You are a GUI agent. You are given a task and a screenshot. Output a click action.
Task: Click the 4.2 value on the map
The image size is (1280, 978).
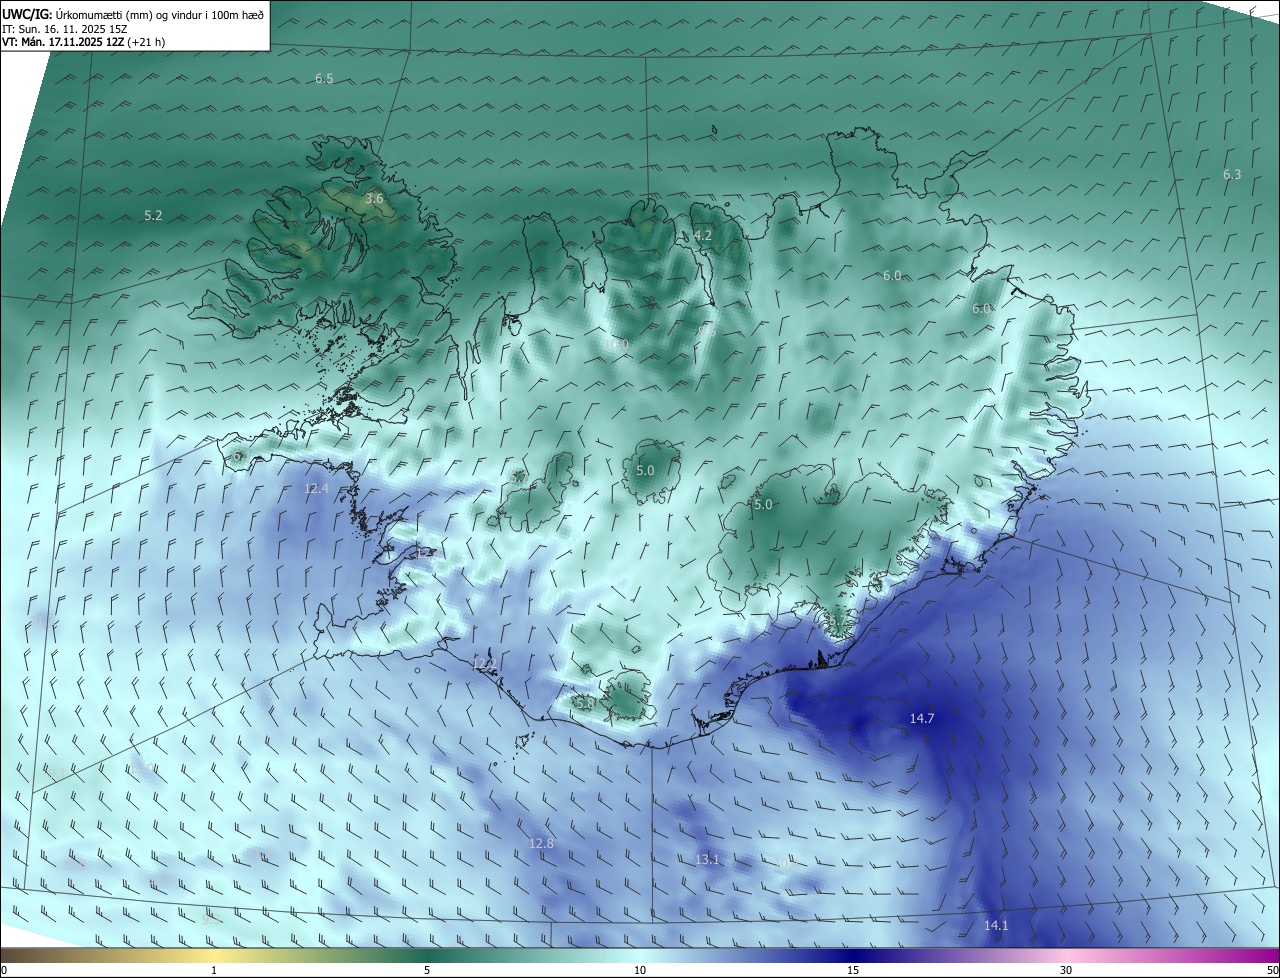coord(703,236)
